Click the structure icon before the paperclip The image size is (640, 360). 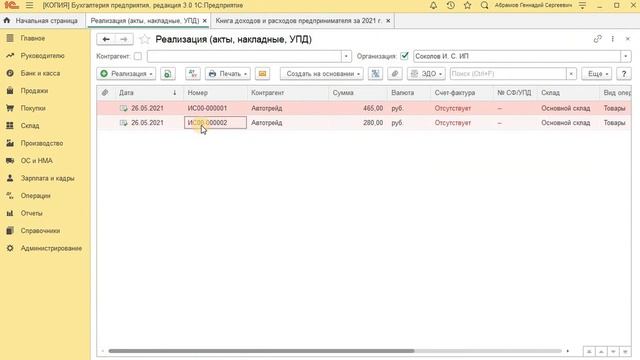point(375,73)
